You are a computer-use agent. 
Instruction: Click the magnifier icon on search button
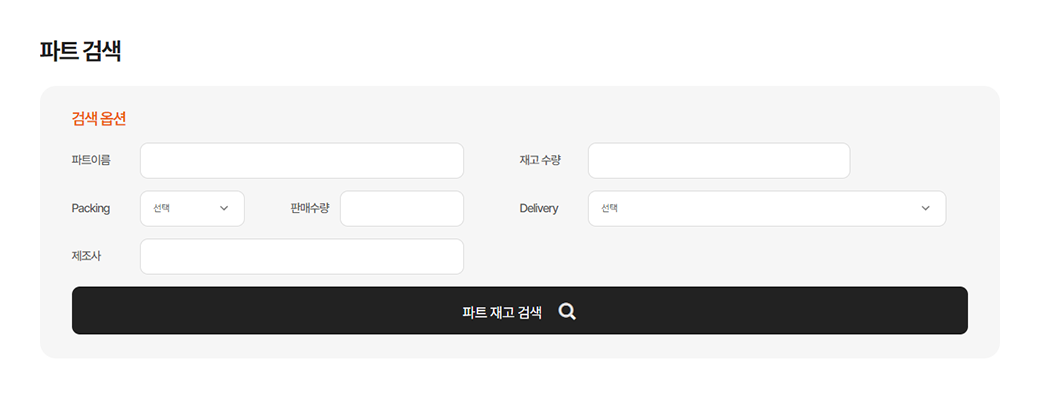click(567, 311)
